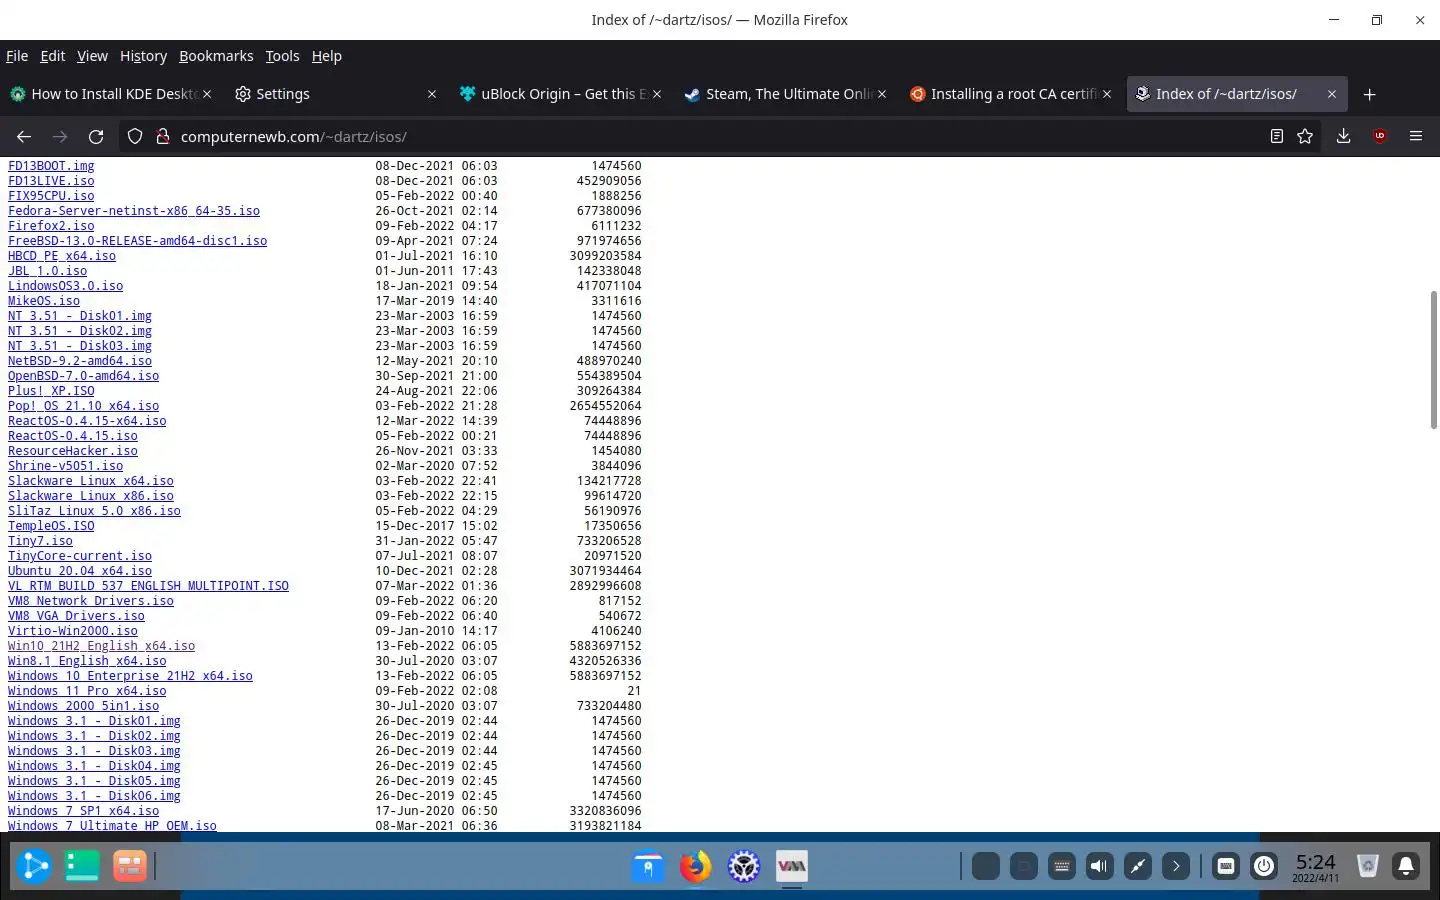Open the Firefox downloads panel
This screenshot has height=900, width=1440.
(x=1343, y=136)
